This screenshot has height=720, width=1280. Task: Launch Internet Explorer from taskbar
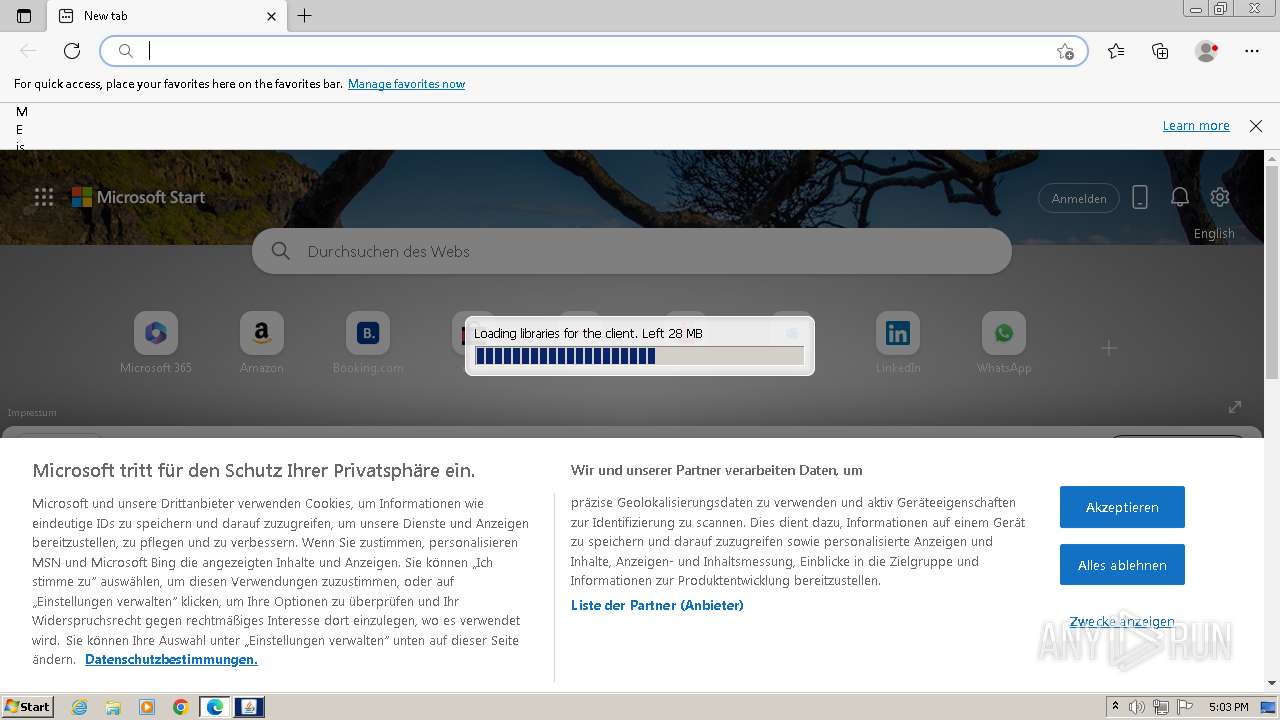tap(80, 707)
